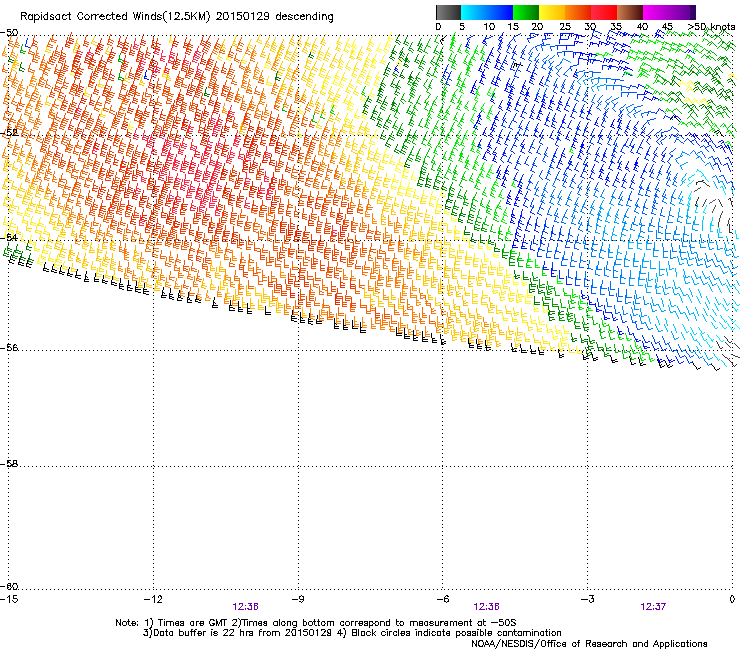The image size is (740, 650).
Task: Click the purple time label '12:37'
Action: (653, 607)
